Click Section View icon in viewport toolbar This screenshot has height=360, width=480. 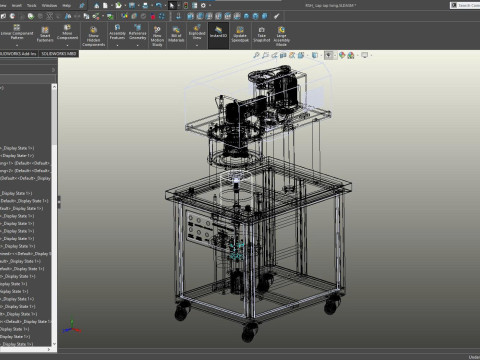tap(283, 55)
